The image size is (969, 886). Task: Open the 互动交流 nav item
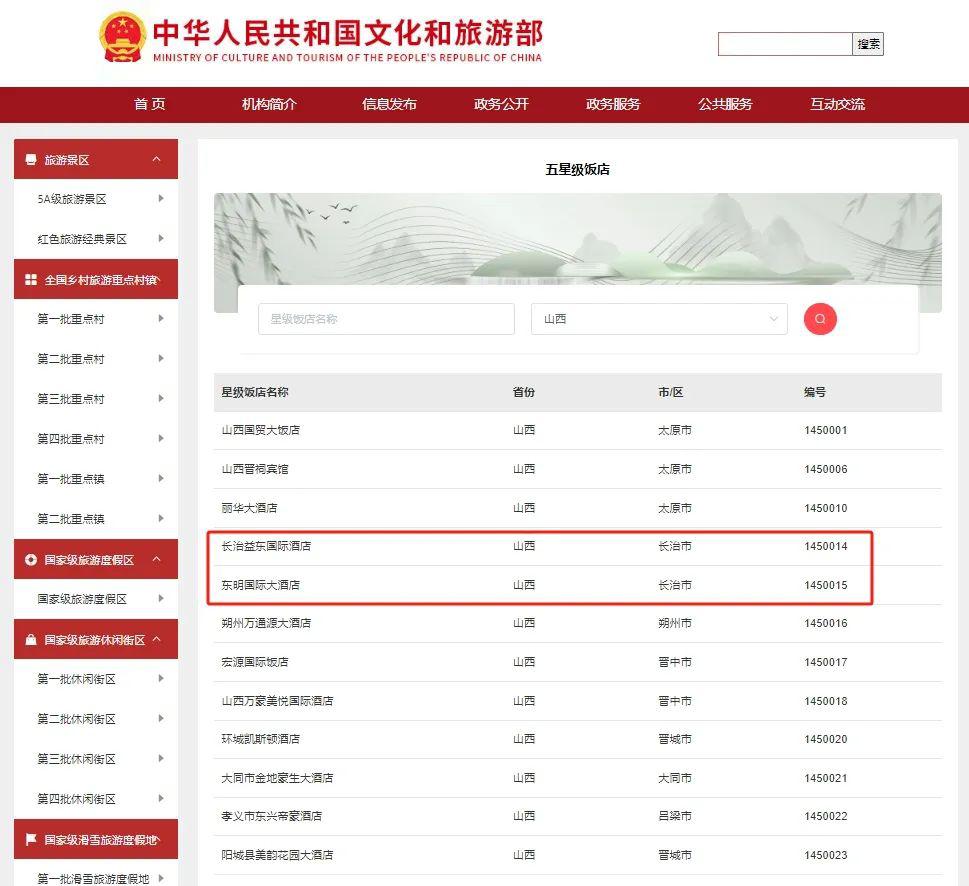tap(837, 104)
